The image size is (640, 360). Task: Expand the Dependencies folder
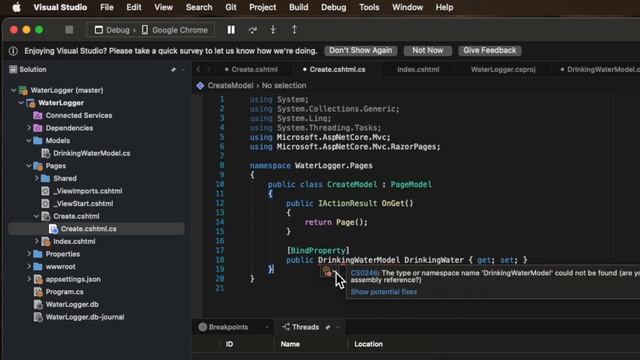[29, 128]
